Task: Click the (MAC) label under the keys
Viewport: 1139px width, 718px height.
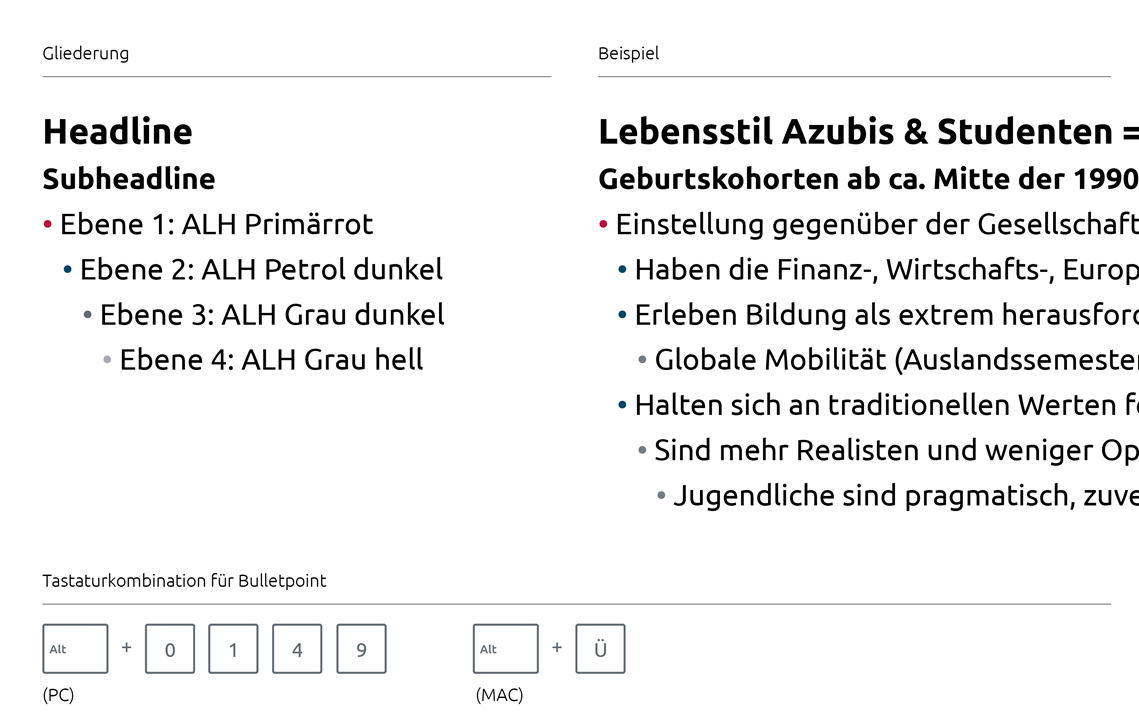Action: tap(499, 694)
